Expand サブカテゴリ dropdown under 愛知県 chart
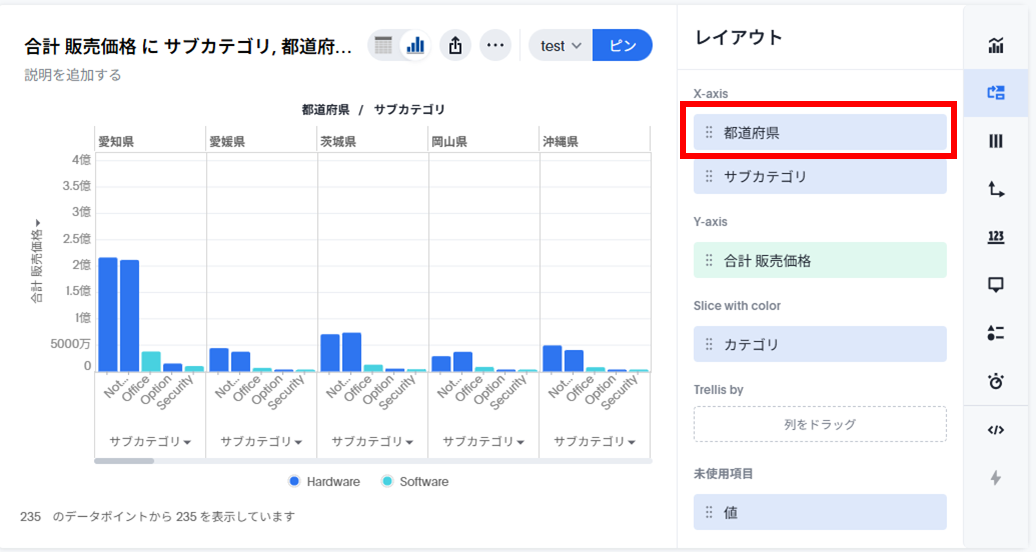1036x552 pixels. [x=150, y=441]
